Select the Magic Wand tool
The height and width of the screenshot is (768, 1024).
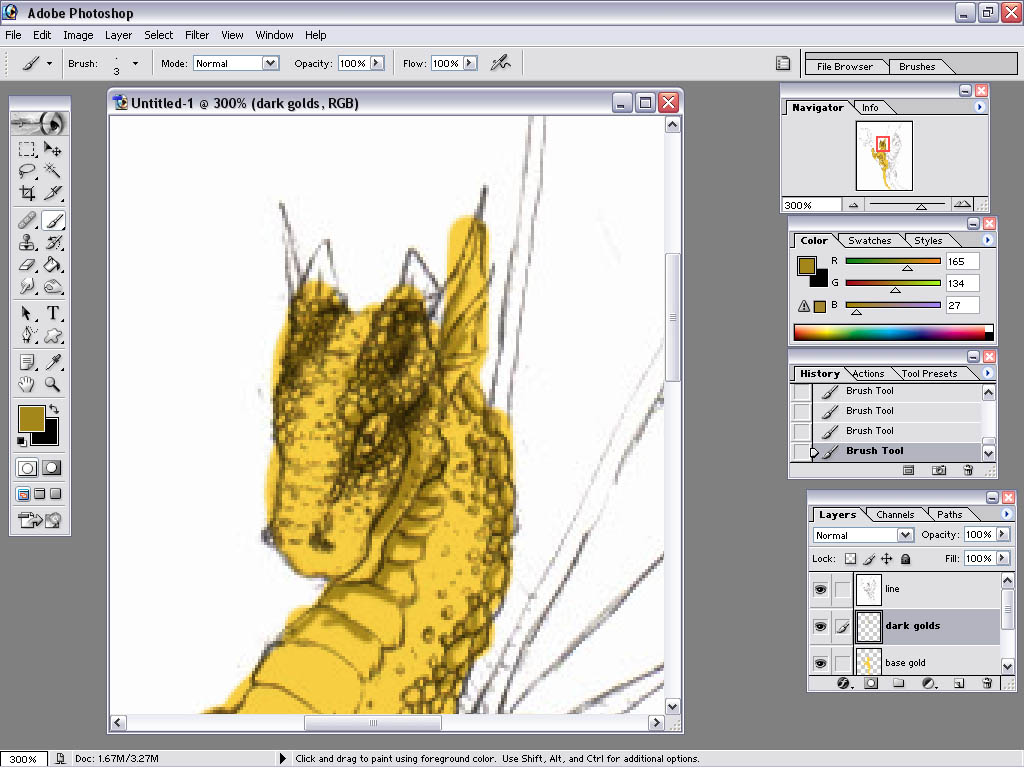(x=53, y=171)
